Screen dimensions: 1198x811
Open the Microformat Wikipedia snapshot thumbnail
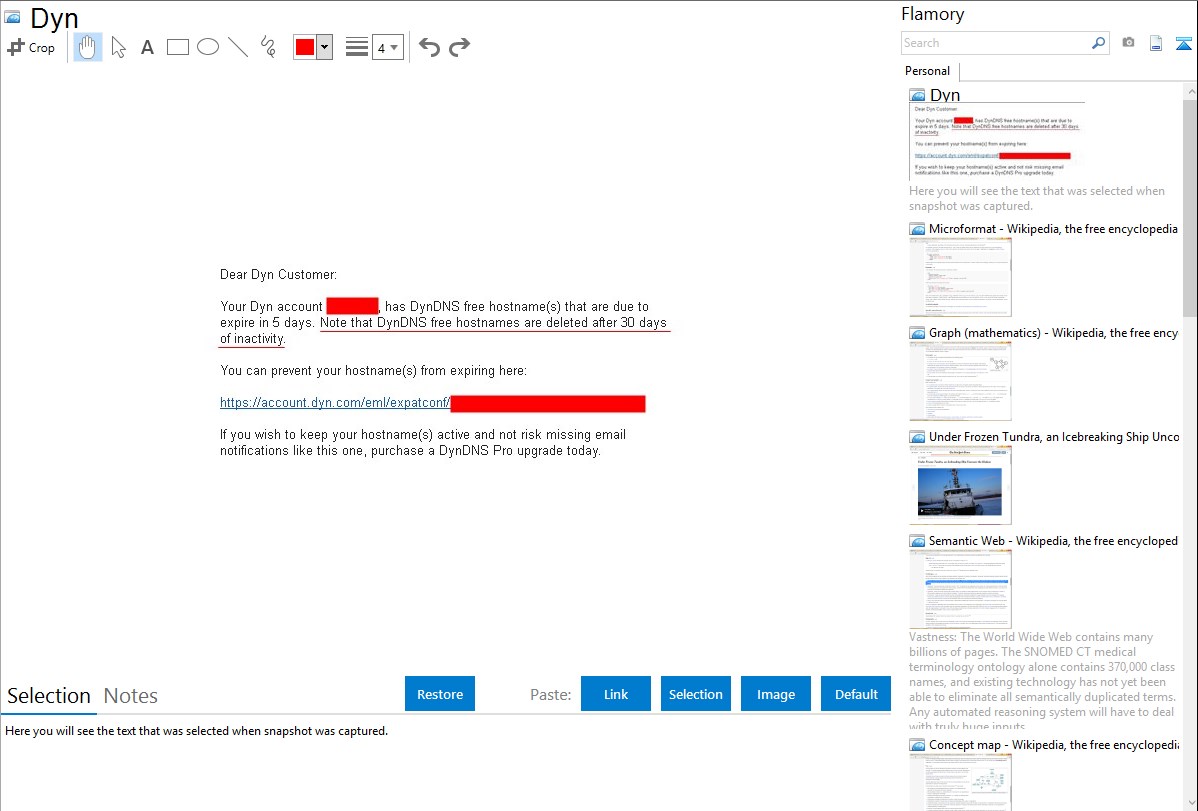[960, 277]
